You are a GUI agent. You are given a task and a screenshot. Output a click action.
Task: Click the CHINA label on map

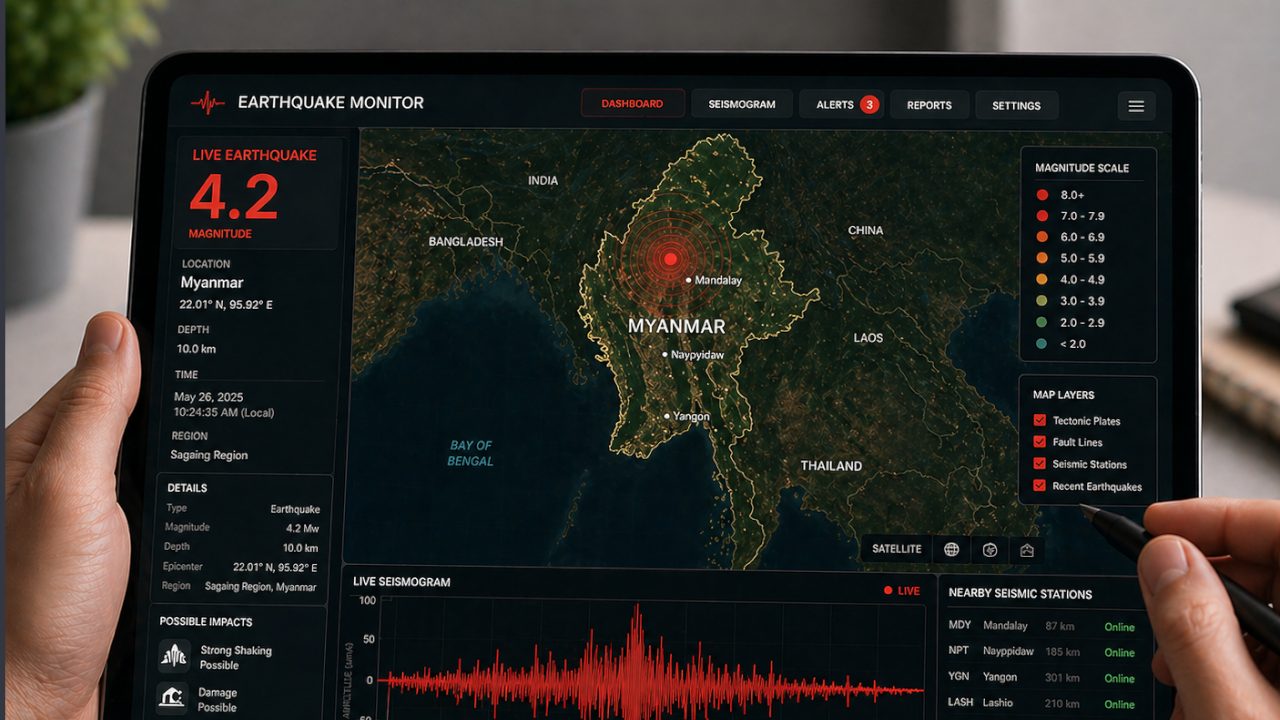866,231
